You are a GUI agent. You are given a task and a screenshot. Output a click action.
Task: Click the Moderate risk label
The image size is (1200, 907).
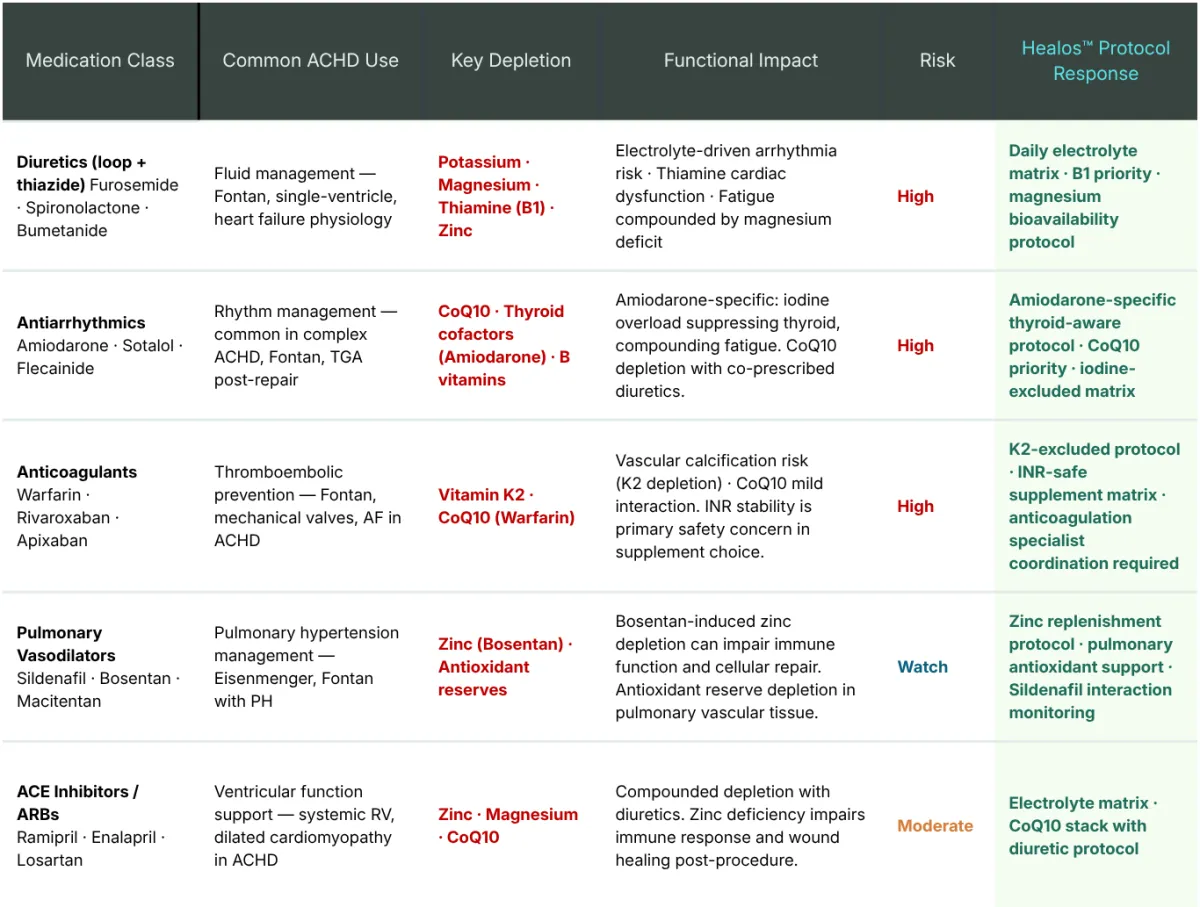tap(935, 825)
